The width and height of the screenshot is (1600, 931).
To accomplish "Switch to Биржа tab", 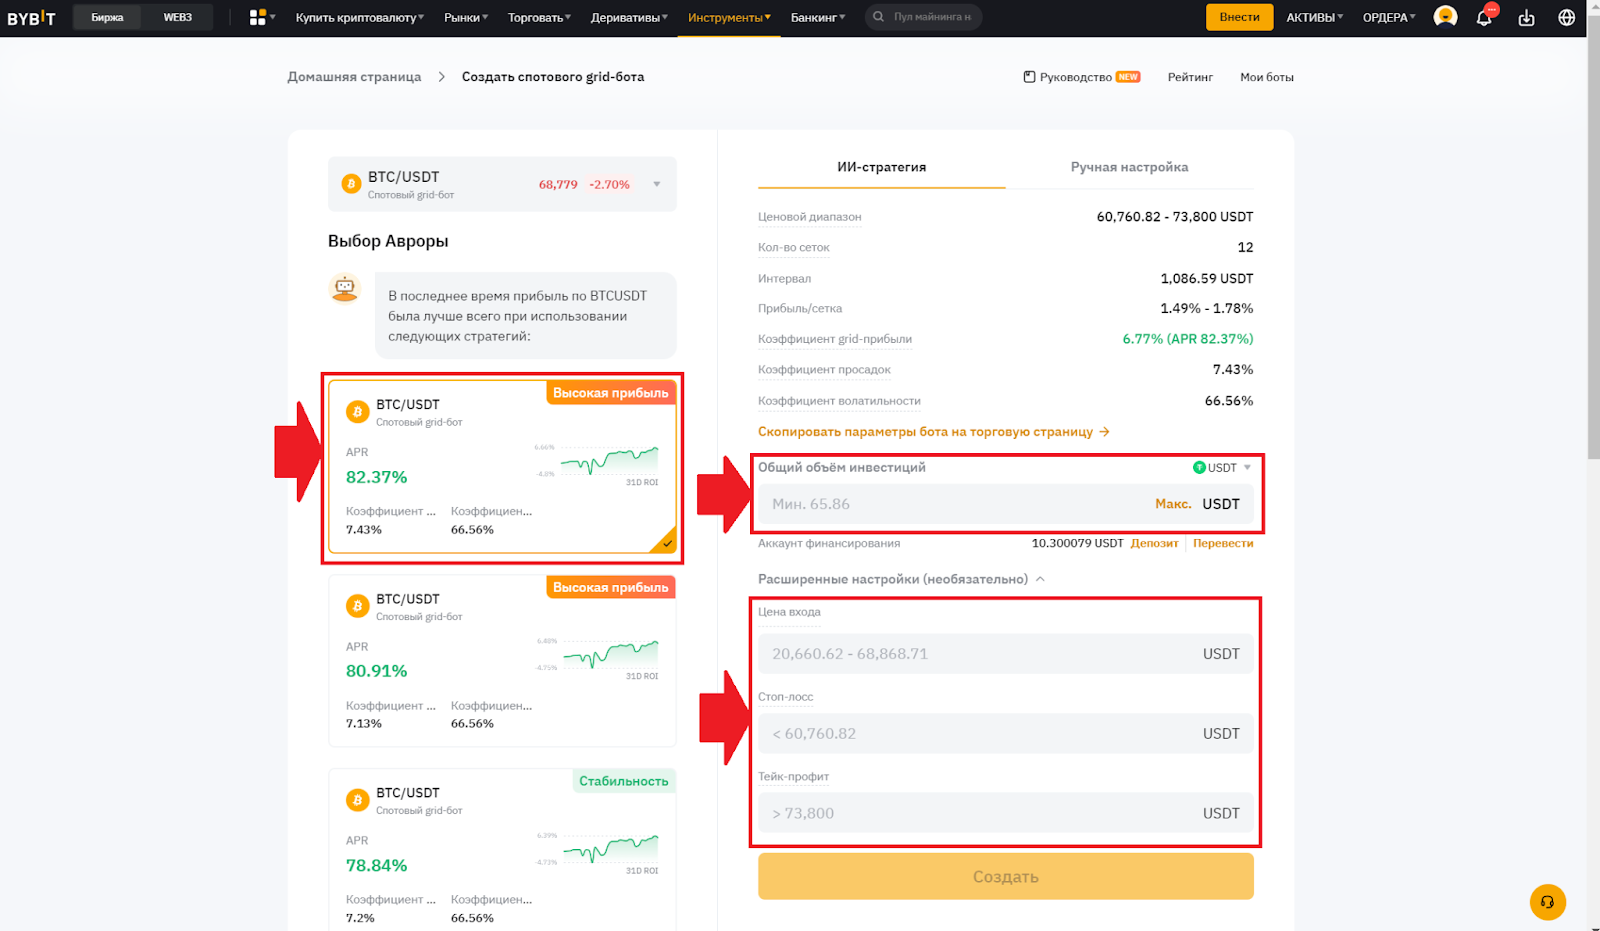I will click(x=107, y=17).
